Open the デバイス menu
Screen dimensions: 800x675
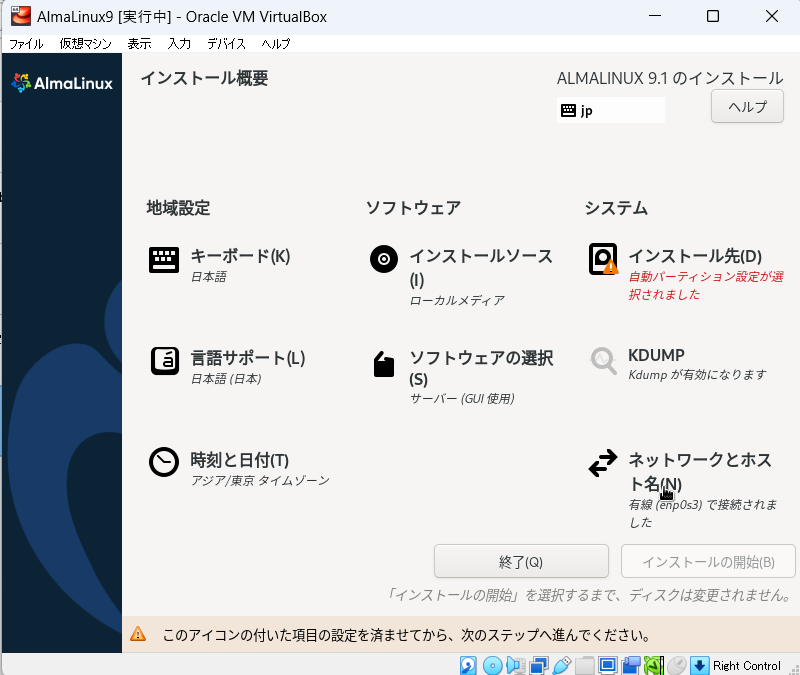[226, 44]
